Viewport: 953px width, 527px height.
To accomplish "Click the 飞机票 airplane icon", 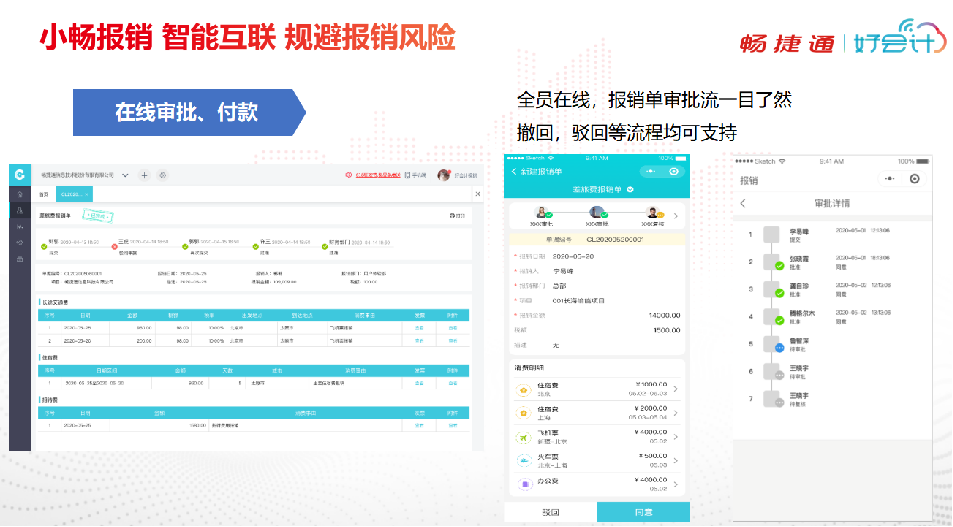I will click(522, 437).
